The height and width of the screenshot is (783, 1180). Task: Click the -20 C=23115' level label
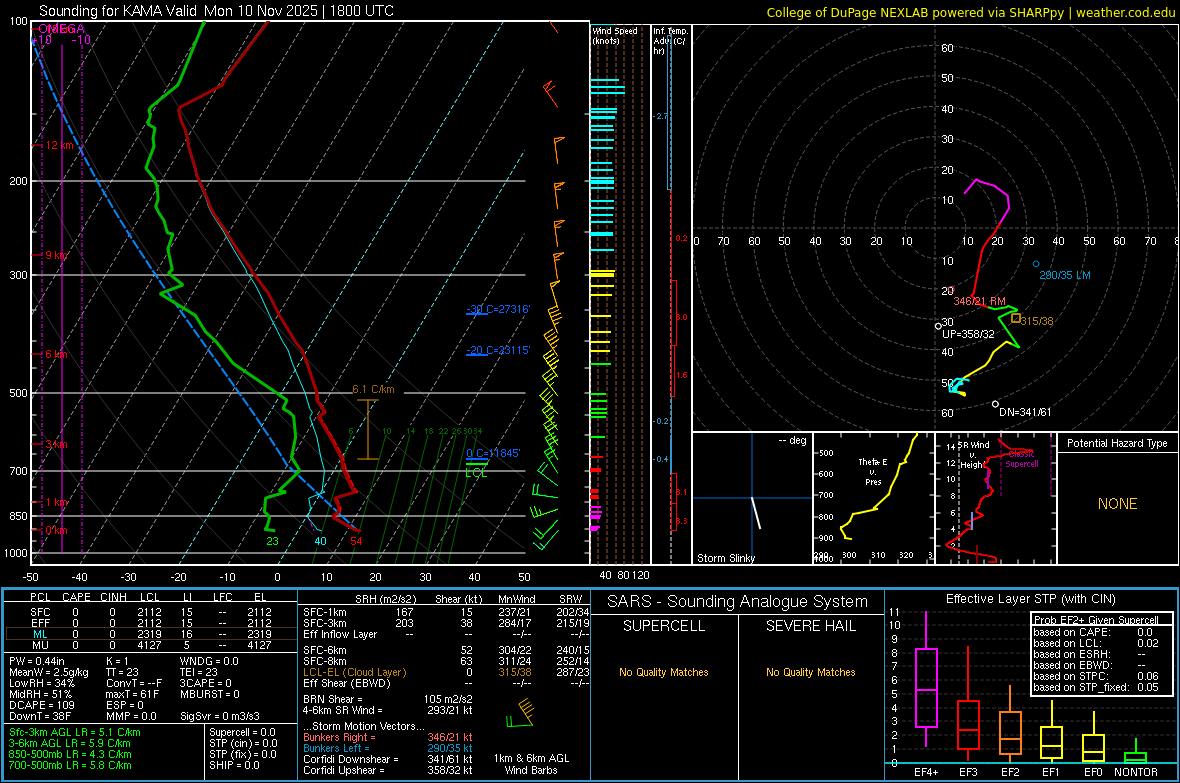[498, 350]
